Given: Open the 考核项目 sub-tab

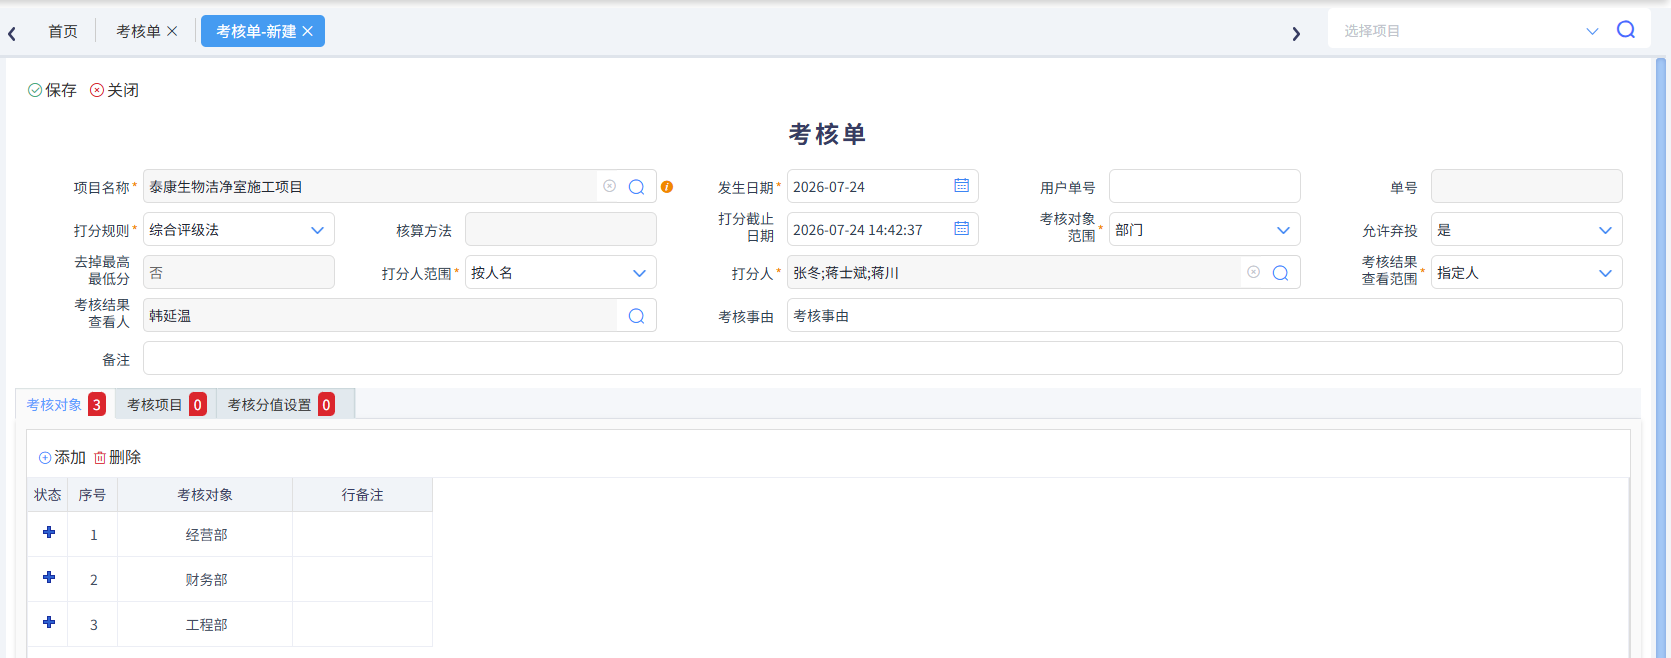Looking at the screenshot, I should point(166,404).
